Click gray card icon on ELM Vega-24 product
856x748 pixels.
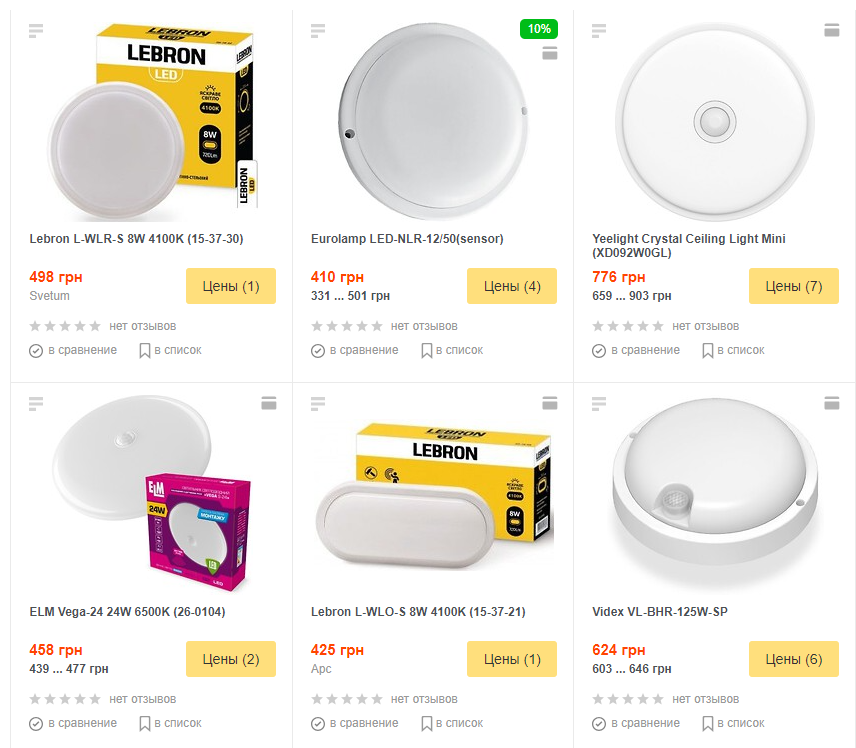268,403
